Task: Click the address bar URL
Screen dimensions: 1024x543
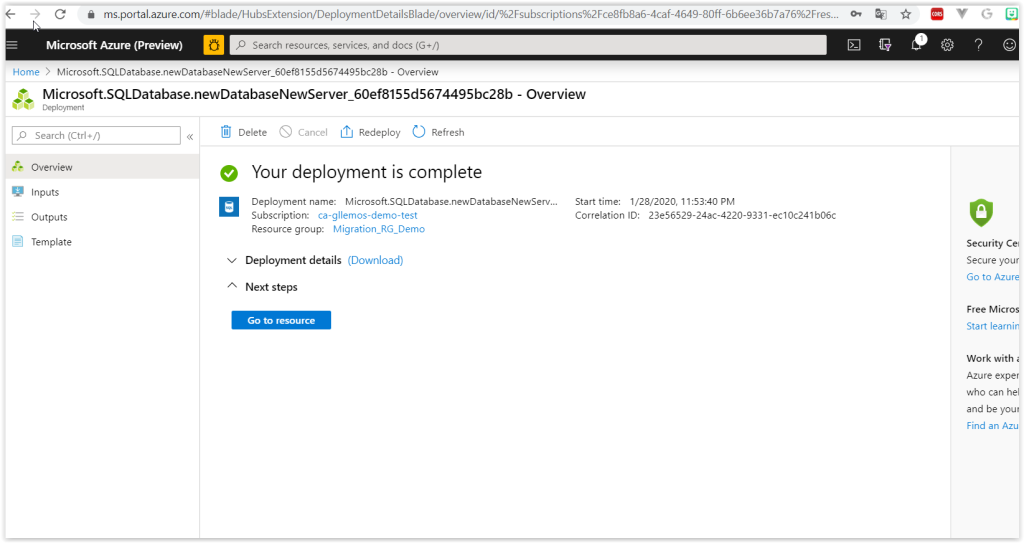Action: click(470, 14)
